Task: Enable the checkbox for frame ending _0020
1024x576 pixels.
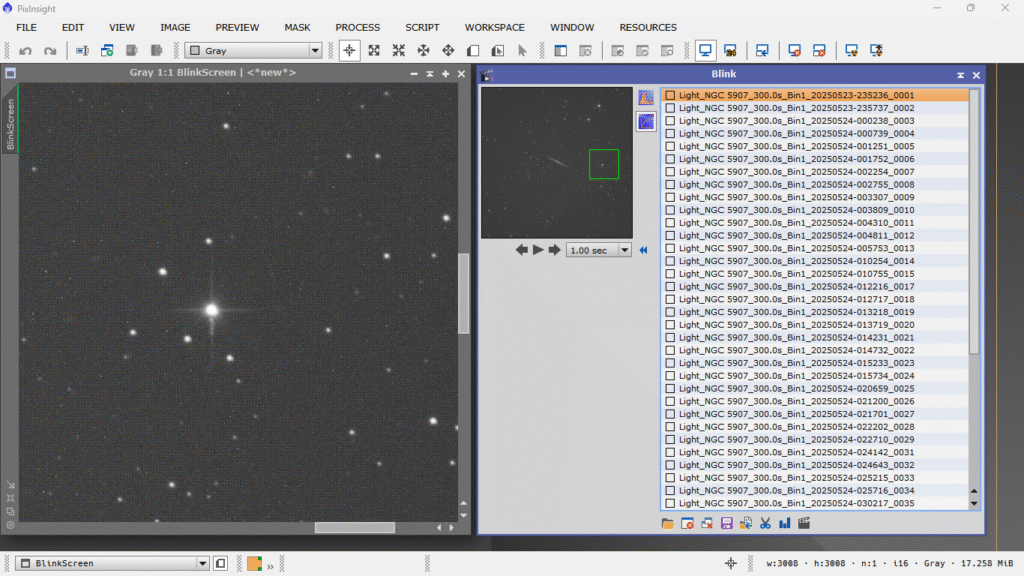Action: pos(670,325)
